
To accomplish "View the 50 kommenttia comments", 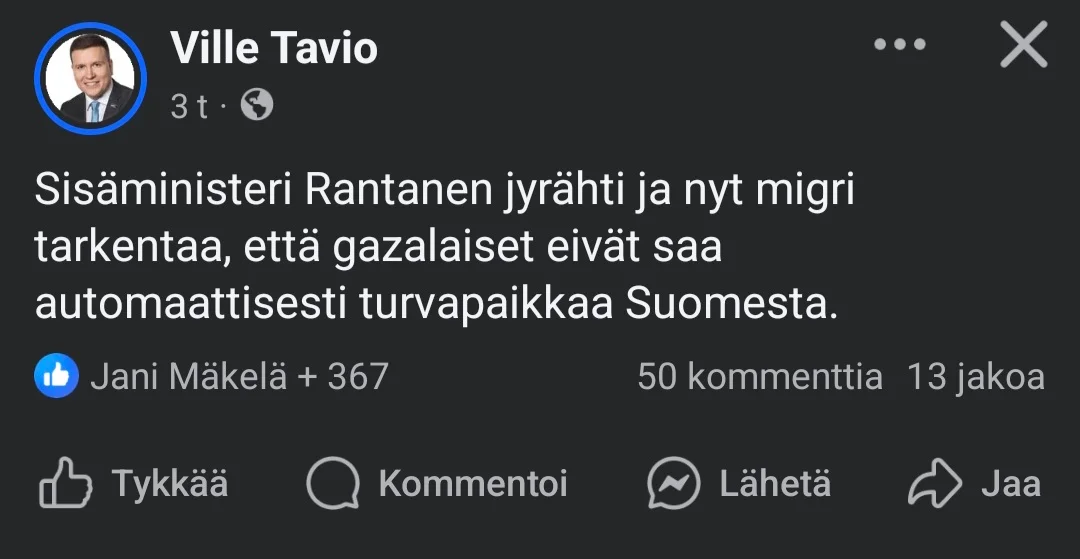I will 760,377.
